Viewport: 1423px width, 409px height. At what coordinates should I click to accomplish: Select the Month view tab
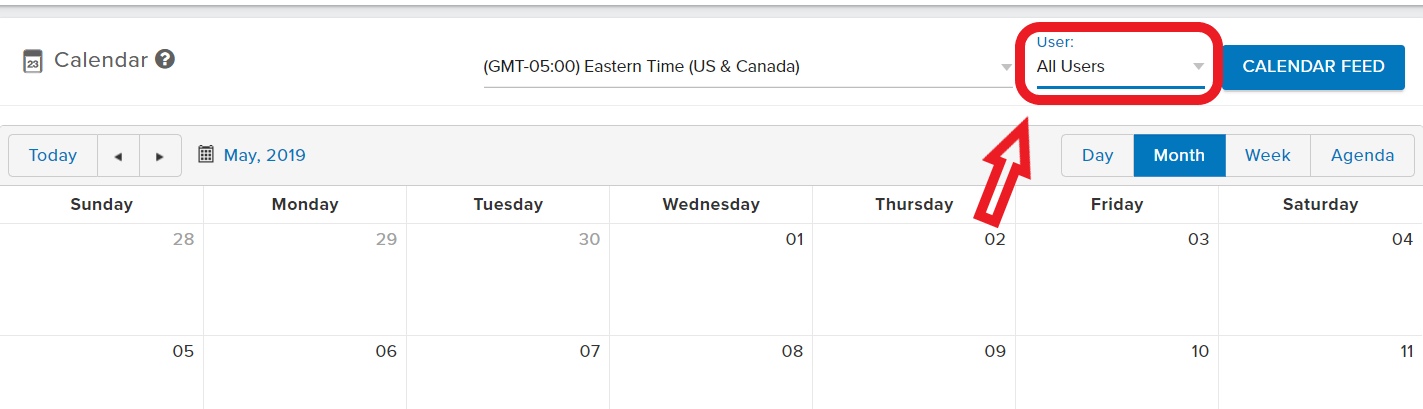(1179, 155)
